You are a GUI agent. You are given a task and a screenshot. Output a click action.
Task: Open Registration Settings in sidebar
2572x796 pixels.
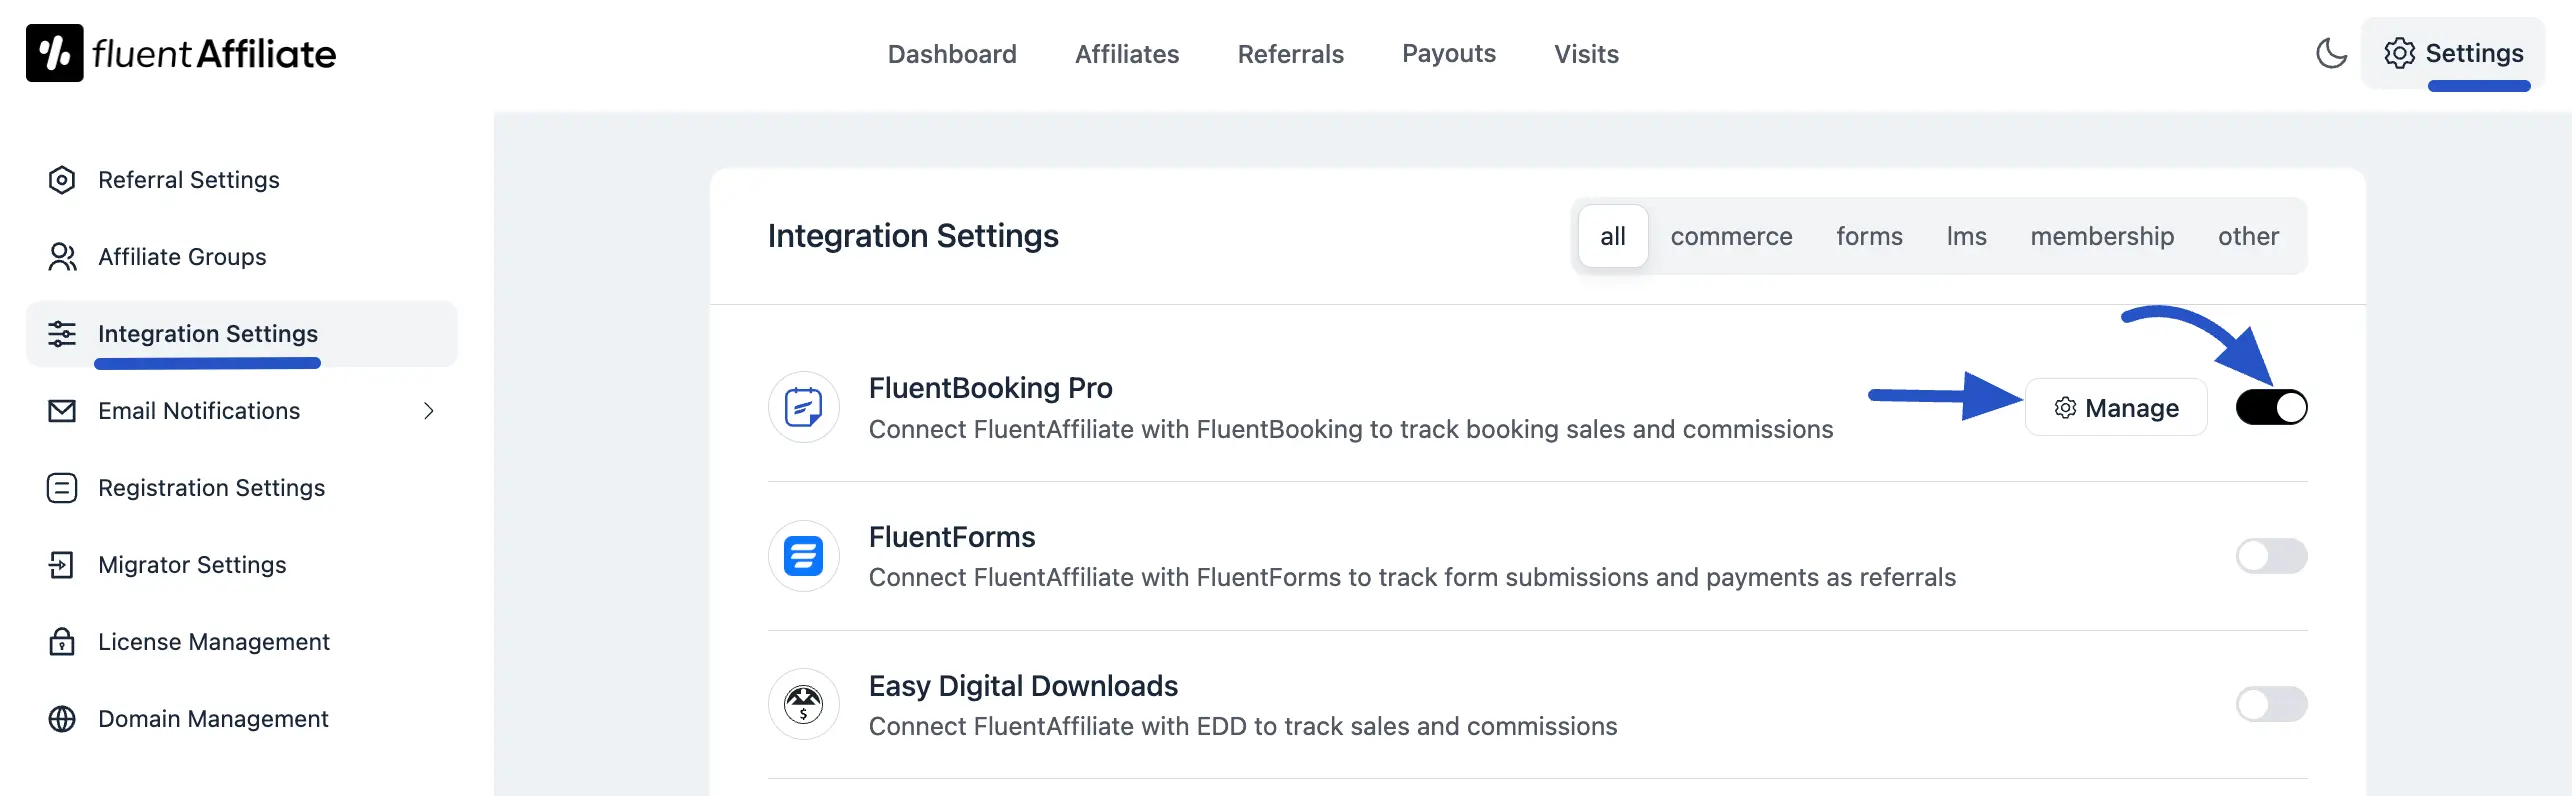click(x=212, y=488)
